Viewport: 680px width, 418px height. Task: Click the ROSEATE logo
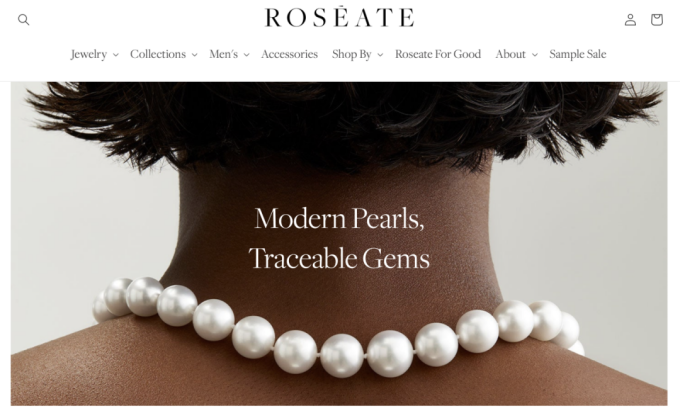[340, 17]
